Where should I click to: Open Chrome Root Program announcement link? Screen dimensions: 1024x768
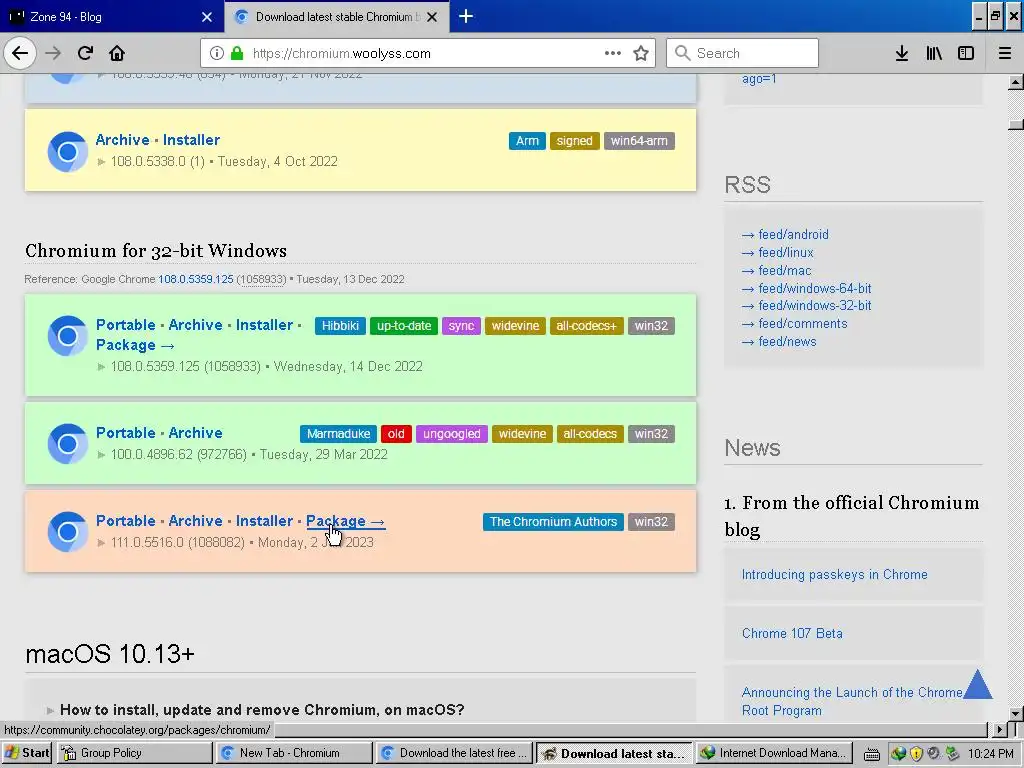point(852,701)
